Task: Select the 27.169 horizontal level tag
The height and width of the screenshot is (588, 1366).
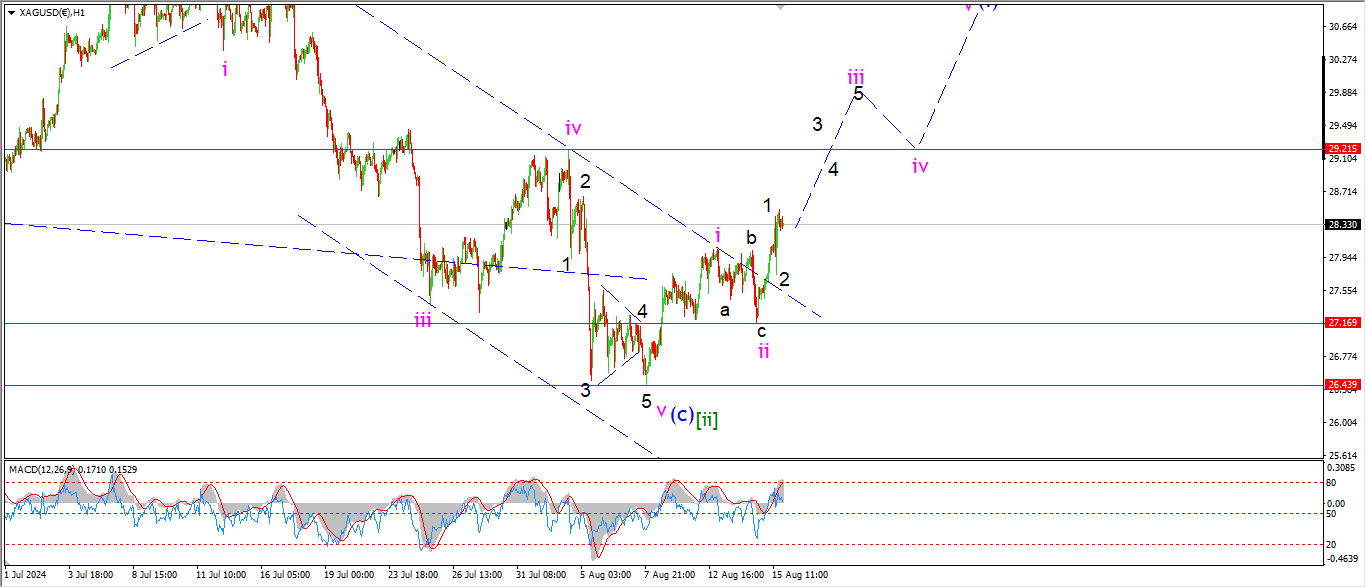Action: 1341,323
